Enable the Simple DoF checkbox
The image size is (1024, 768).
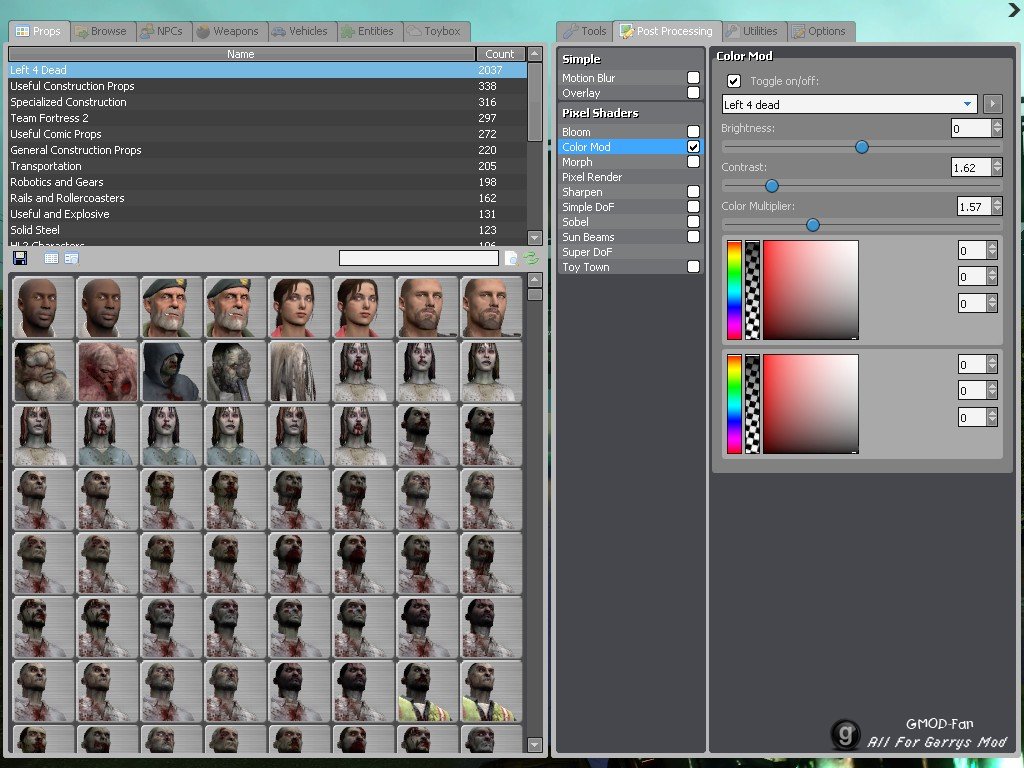click(694, 207)
